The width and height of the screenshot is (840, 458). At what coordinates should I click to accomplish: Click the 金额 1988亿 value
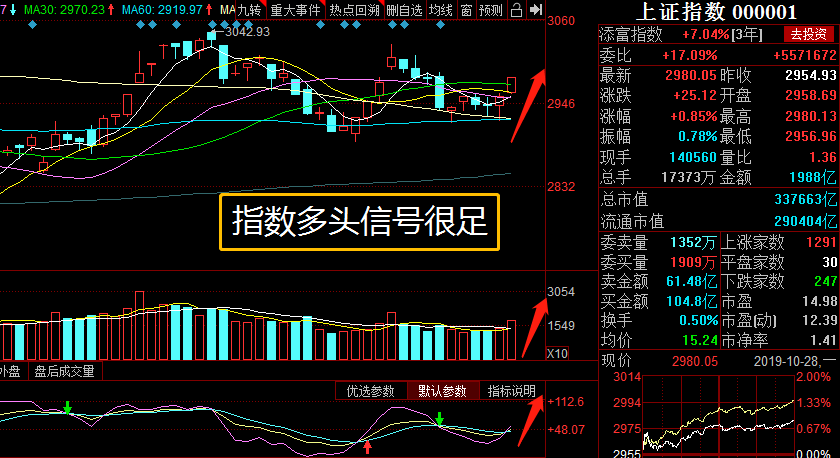coord(813,177)
